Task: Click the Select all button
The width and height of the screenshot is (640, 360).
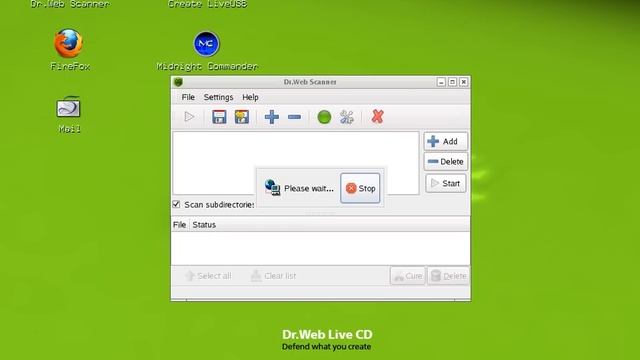Action: (x=208, y=276)
